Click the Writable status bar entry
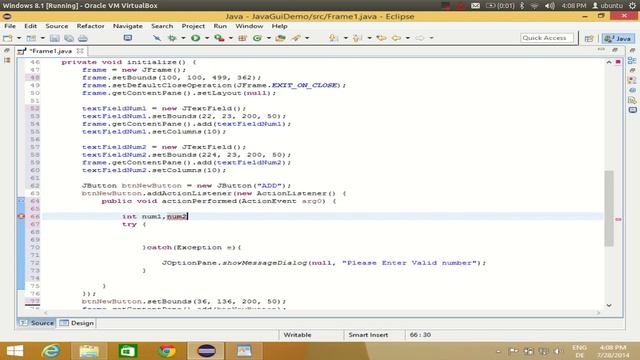Image resolution: width=640 pixels, height=360 pixels. pyautogui.click(x=297, y=335)
